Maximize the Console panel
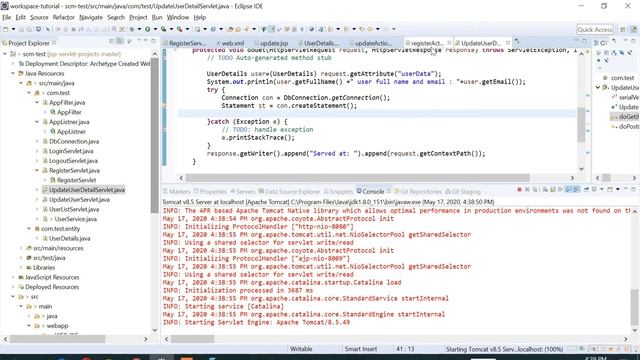This screenshot has width=640, height=360. click(x=633, y=190)
